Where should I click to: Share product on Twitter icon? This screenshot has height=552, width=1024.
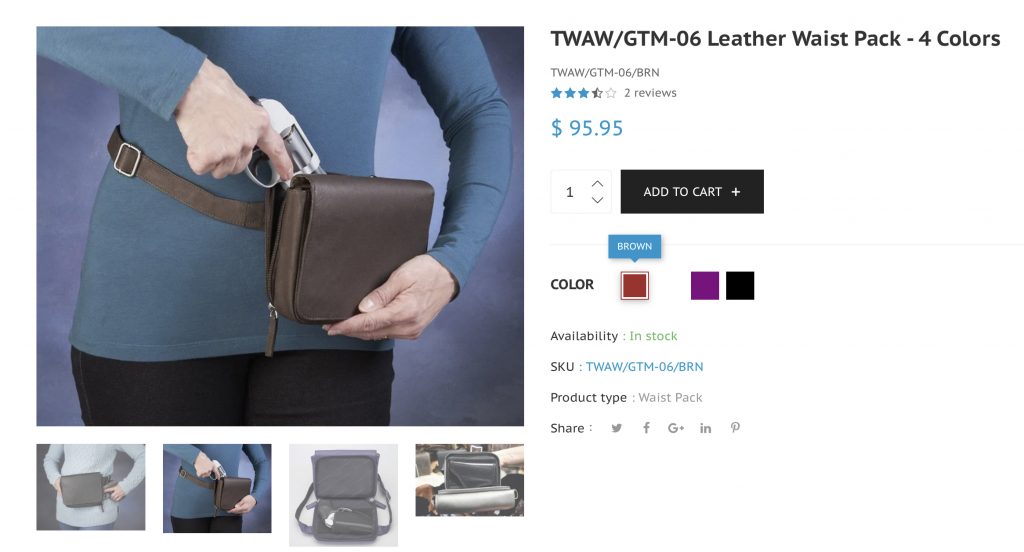616,428
